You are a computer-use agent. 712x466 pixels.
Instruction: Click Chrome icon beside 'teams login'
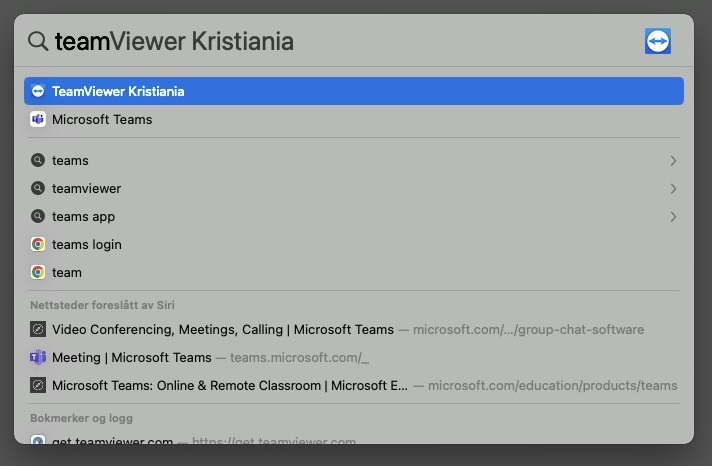[x=38, y=244]
